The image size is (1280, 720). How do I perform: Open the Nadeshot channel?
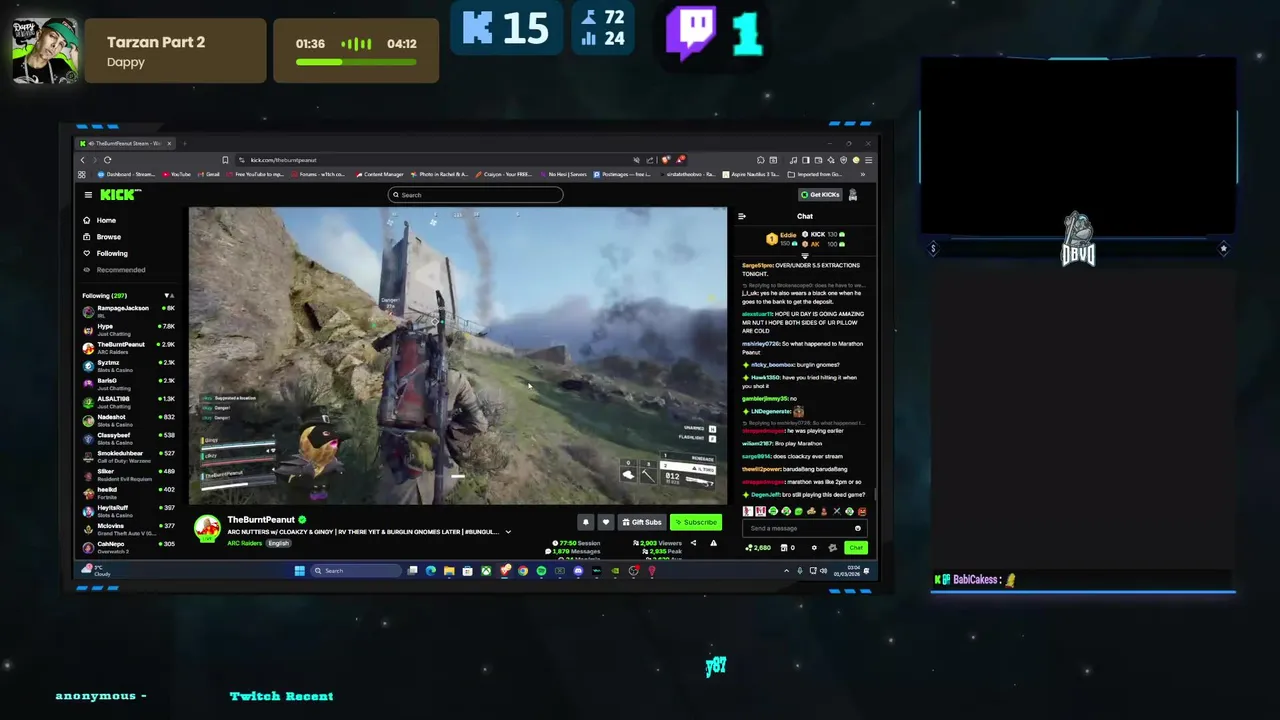click(x=129, y=420)
